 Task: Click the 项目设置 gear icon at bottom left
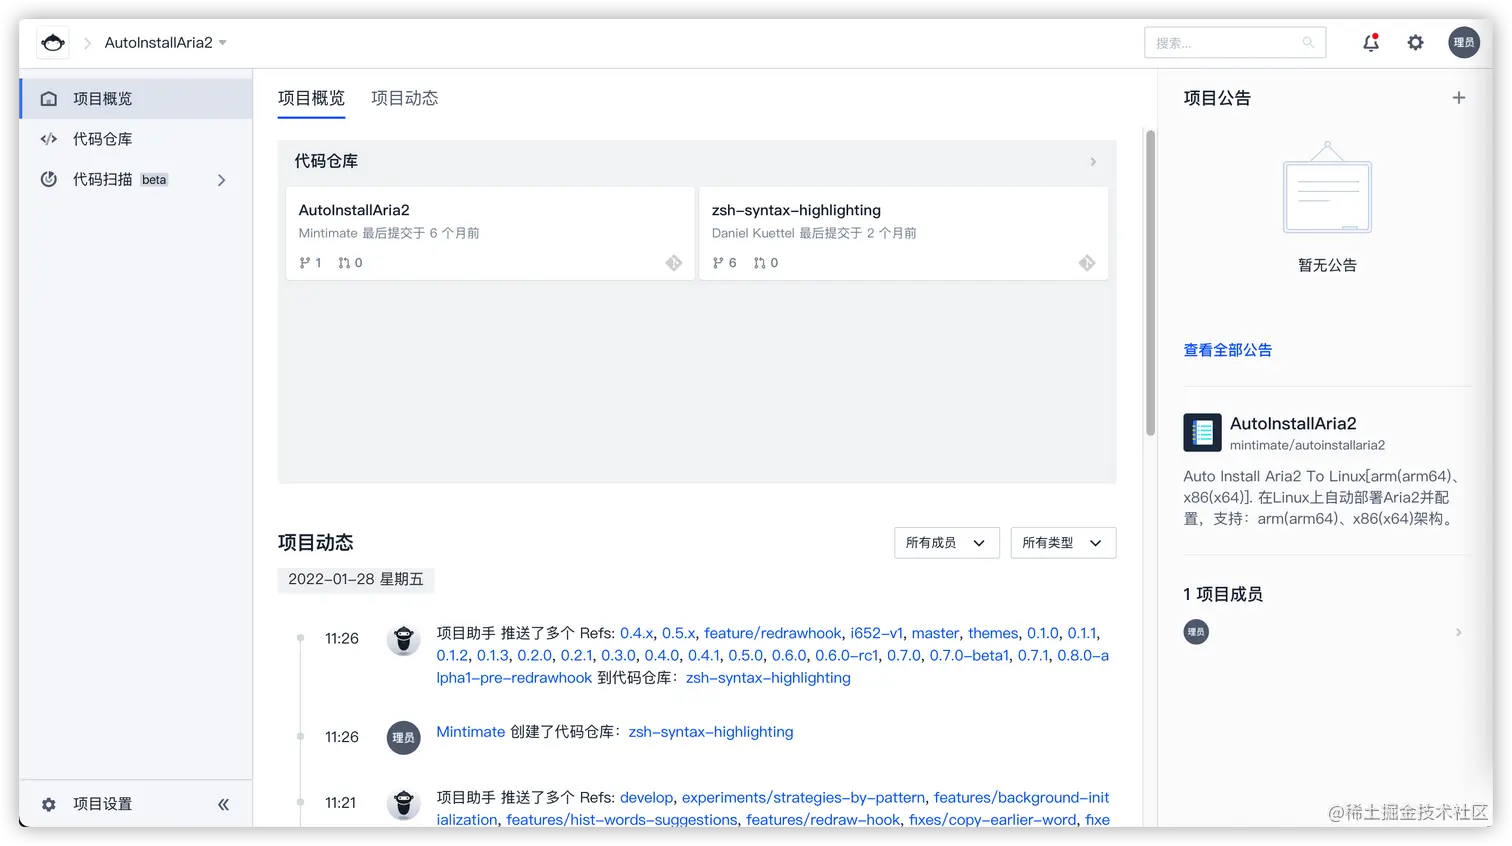pyautogui.click(x=49, y=803)
